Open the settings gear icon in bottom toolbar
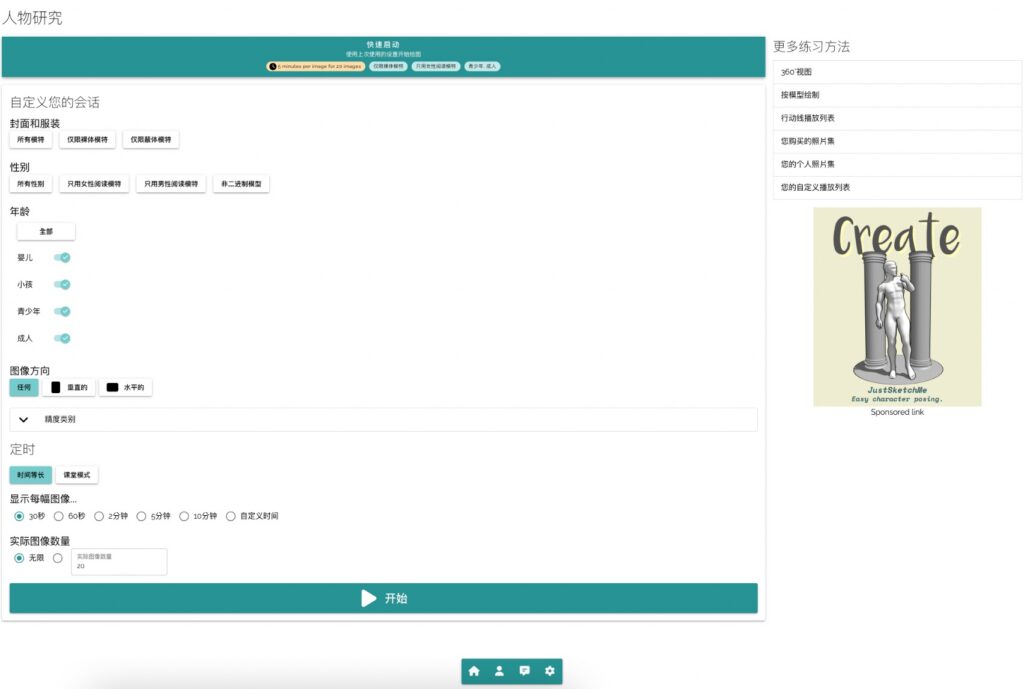 pos(550,671)
